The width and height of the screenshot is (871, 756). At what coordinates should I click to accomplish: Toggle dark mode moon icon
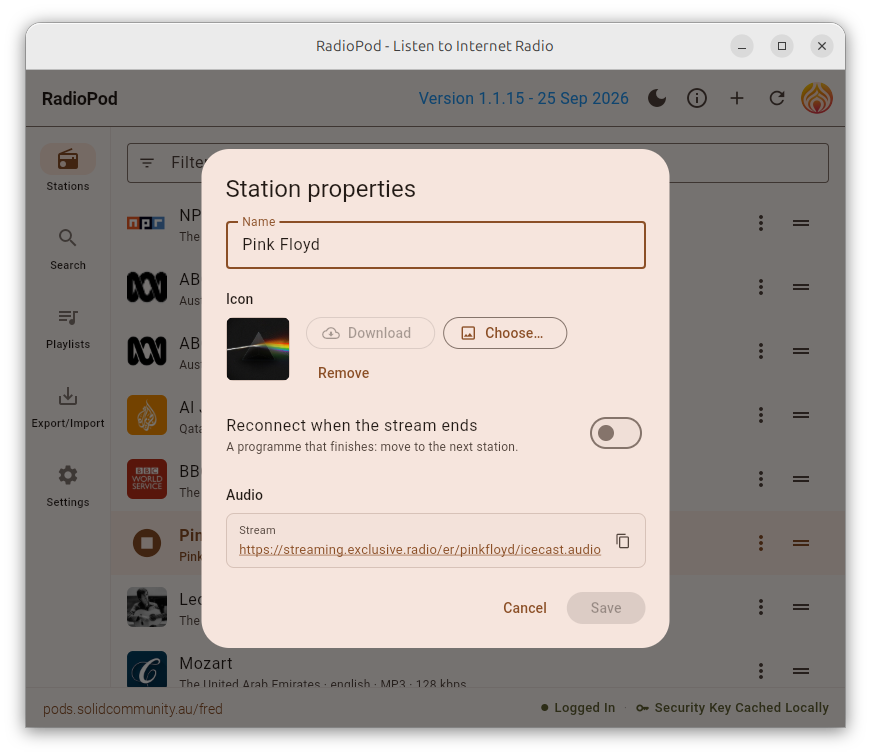[x=657, y=98]
